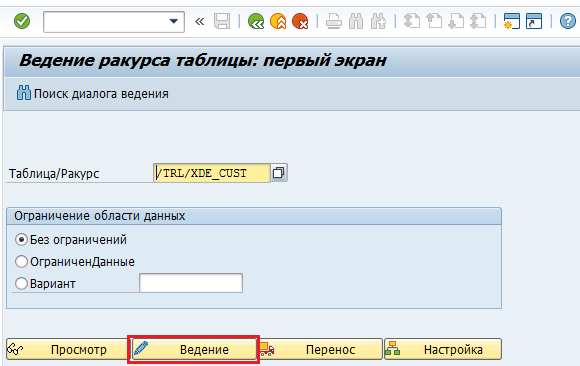This screenshot has width=580, height=366.
Task: Go to Next Page icon
Action: coord(456,21)
